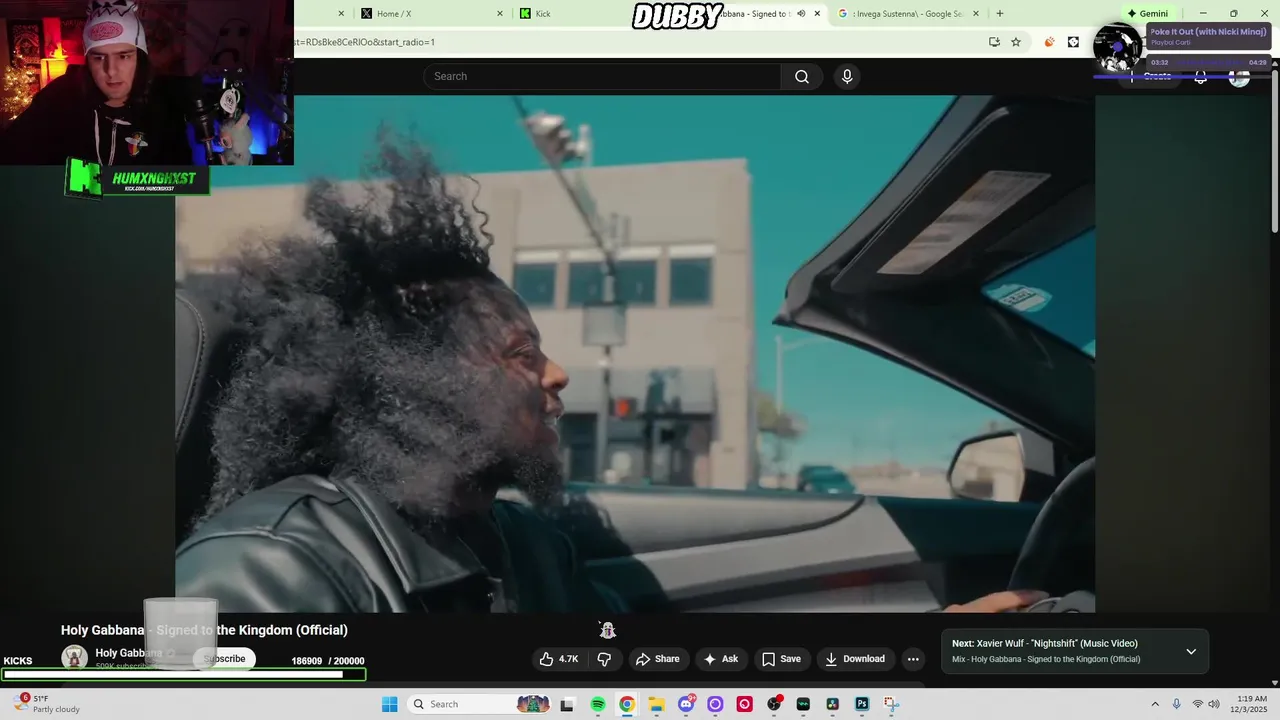Open File Explorer from the taskbar

point(656,704)
